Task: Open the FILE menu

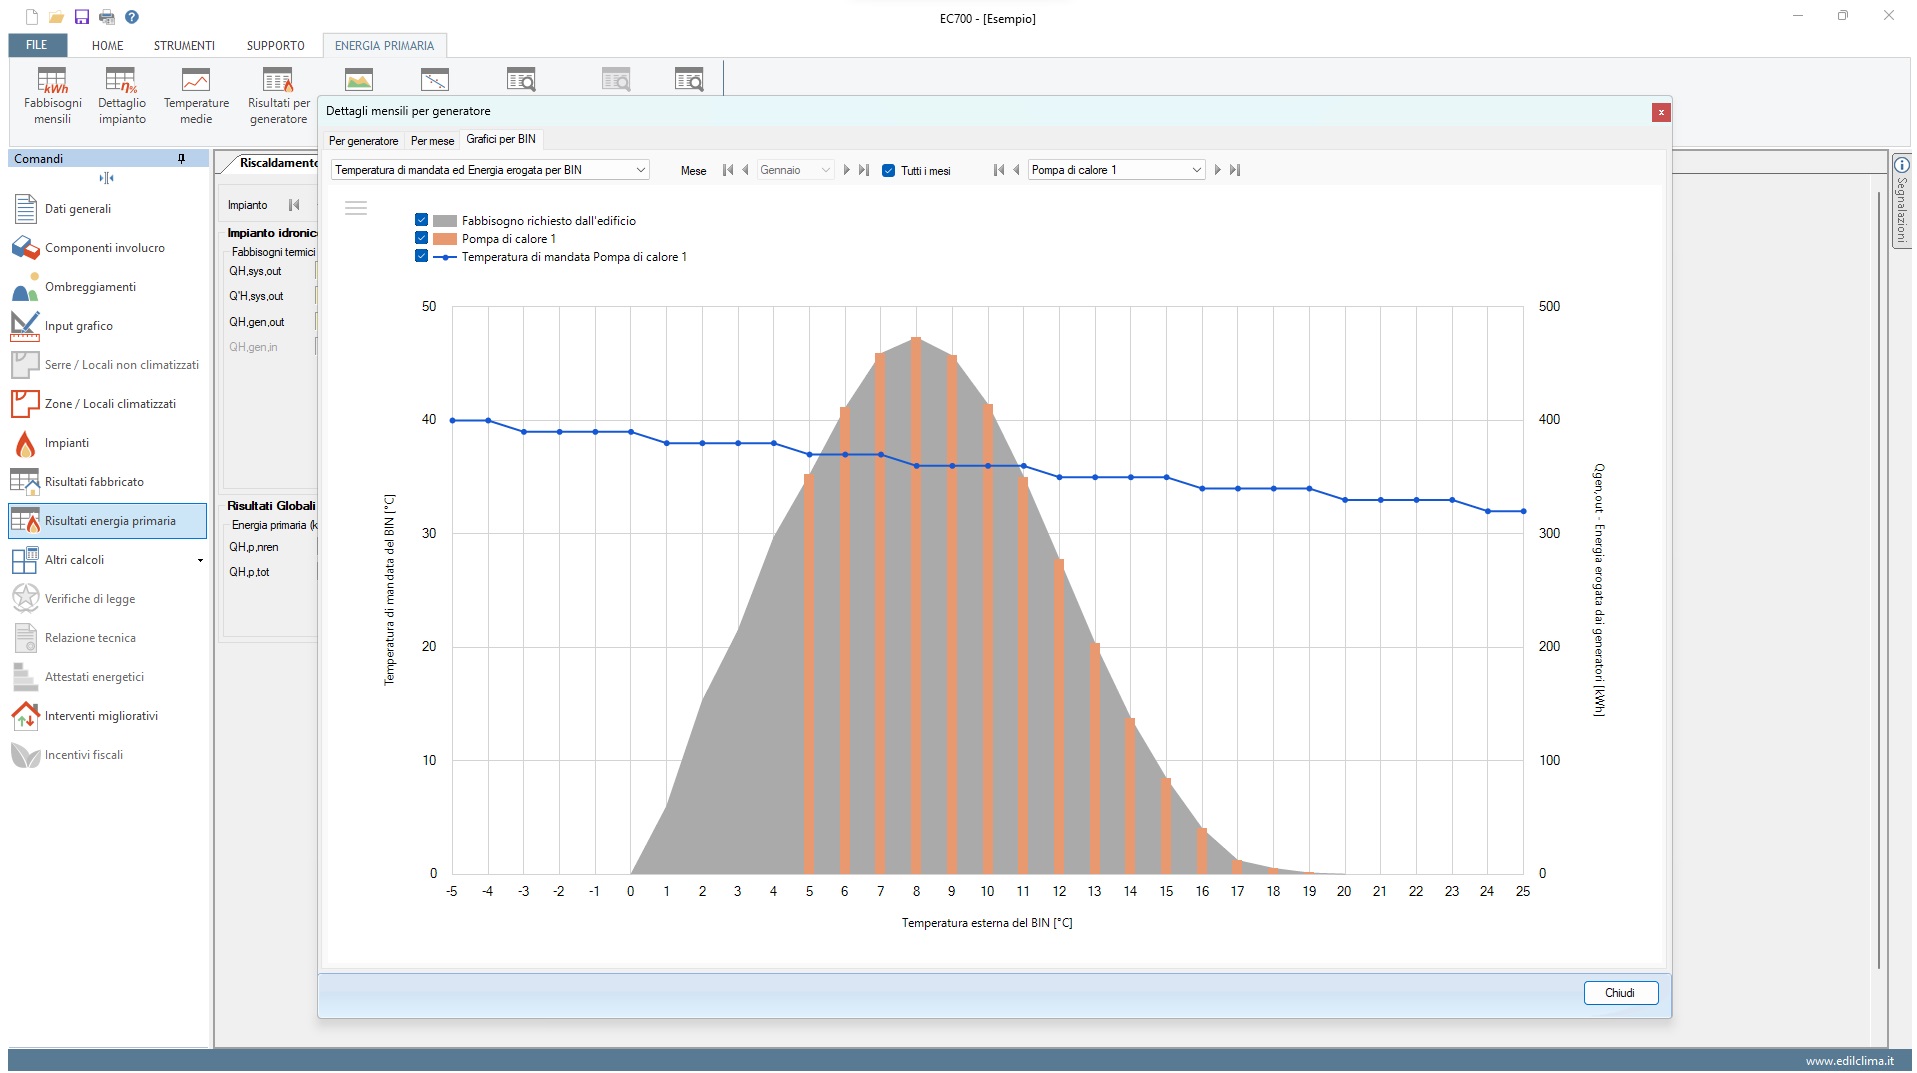Action: click(x=37, y=45)
